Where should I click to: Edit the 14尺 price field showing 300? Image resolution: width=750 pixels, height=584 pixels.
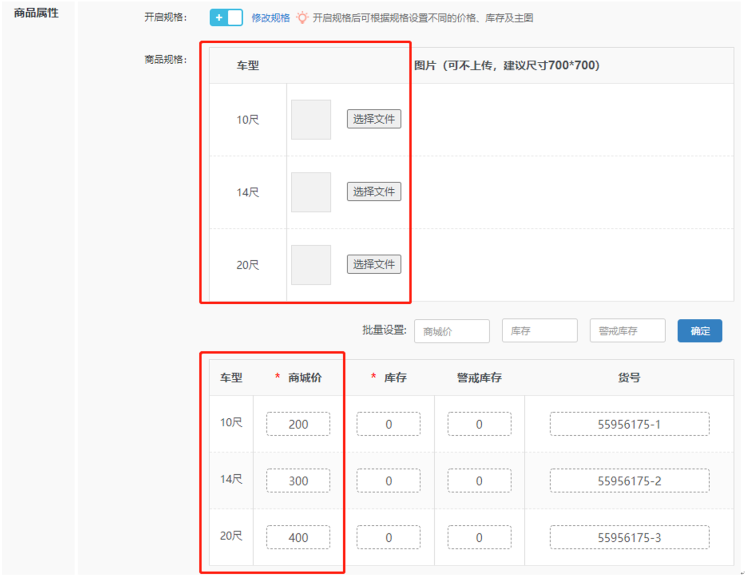(298, 481)
